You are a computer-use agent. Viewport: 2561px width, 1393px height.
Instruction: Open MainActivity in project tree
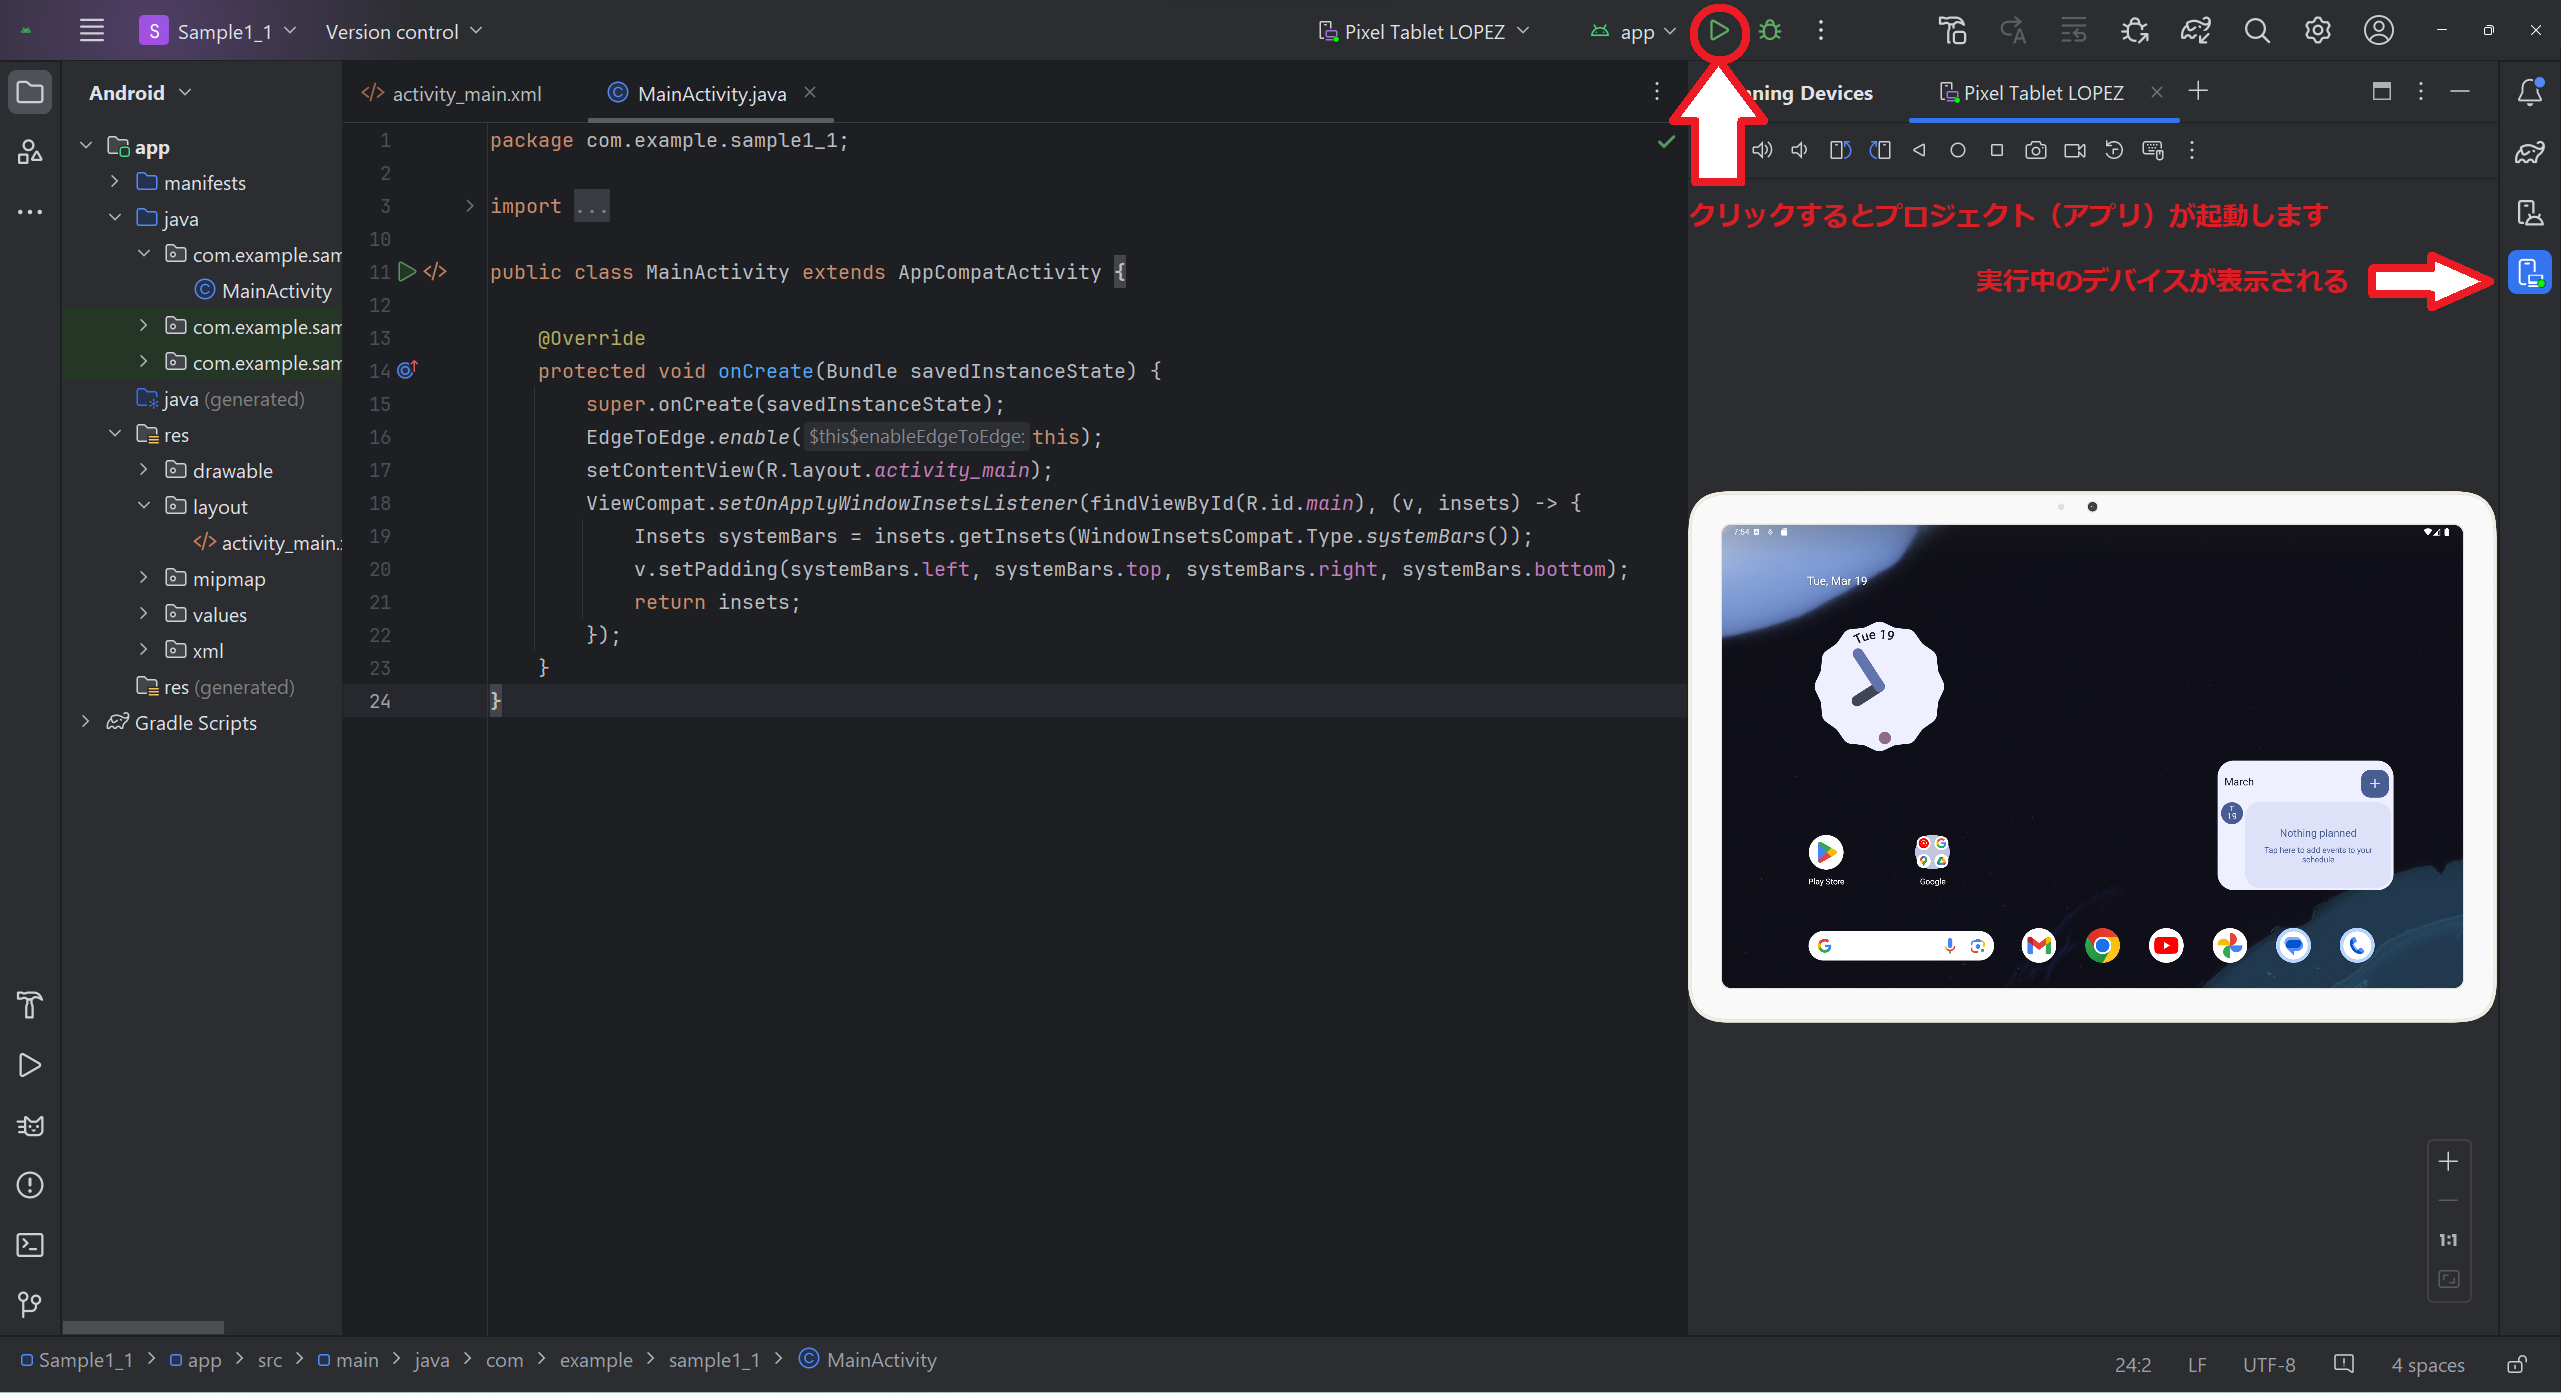pos(264,290)
